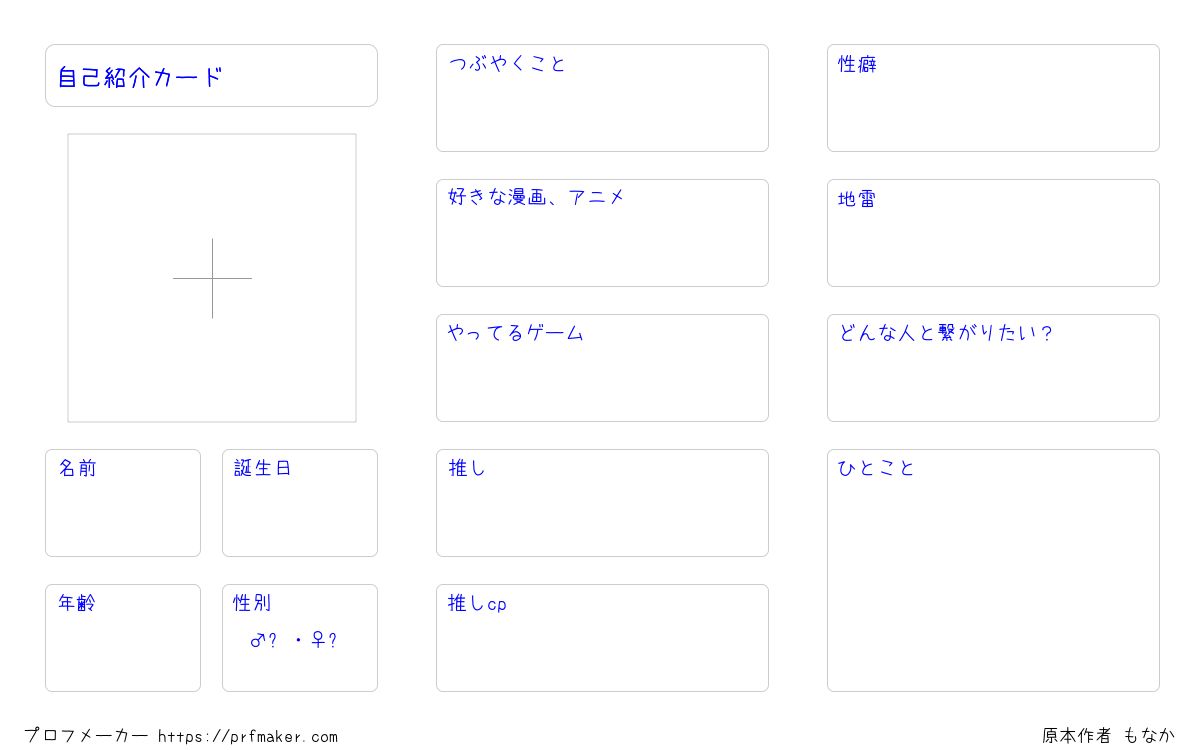Click the やってるゲーム box

tap(602, 368)
